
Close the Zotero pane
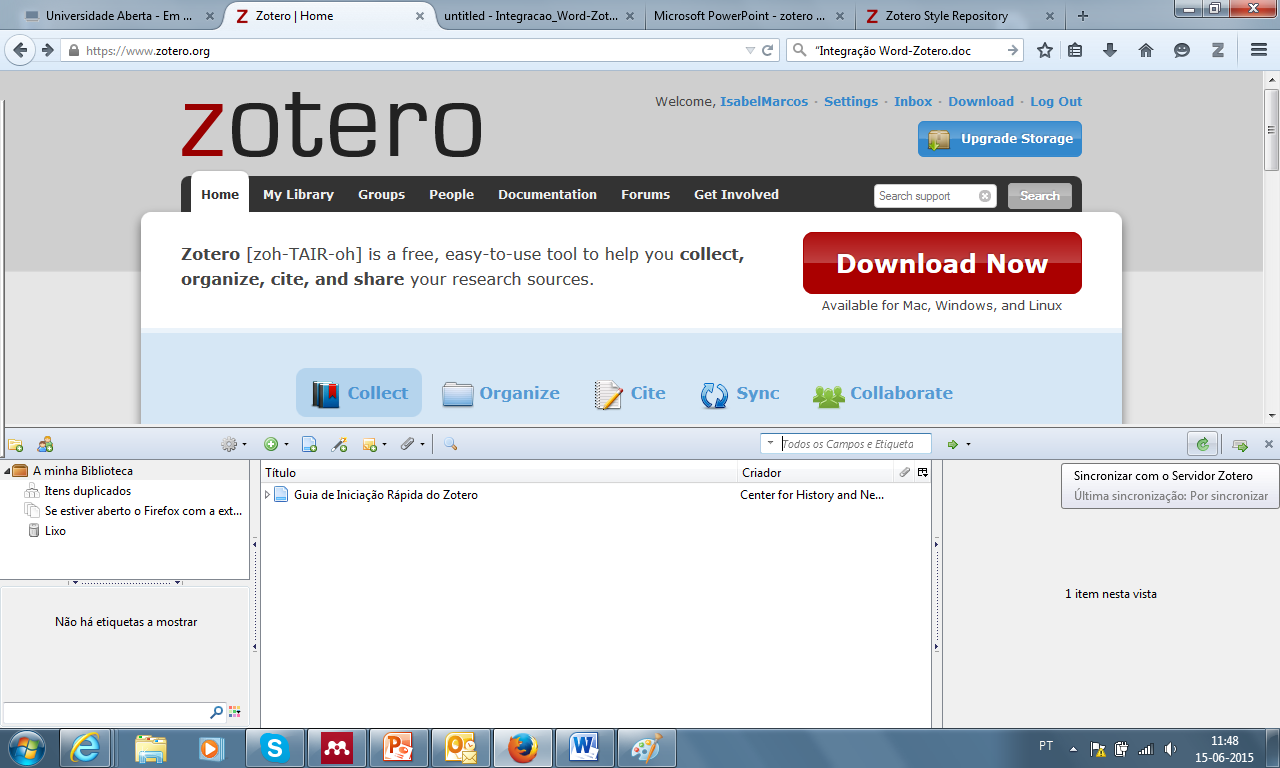point(1269,444)
